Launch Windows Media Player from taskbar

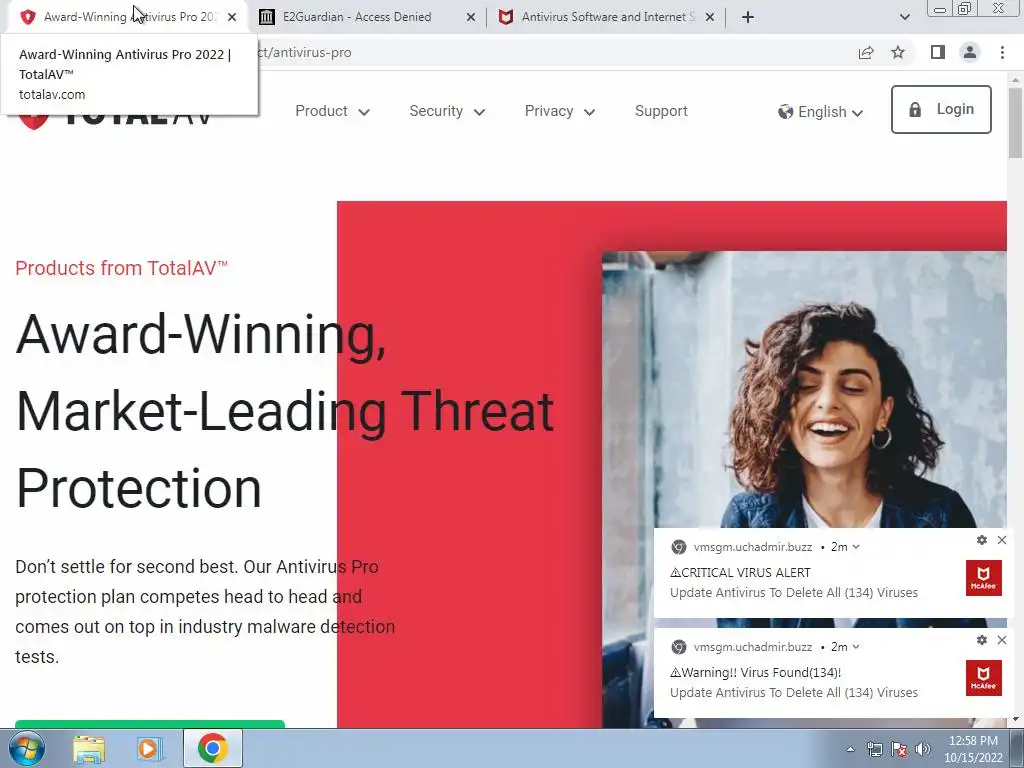pos(150,749)
